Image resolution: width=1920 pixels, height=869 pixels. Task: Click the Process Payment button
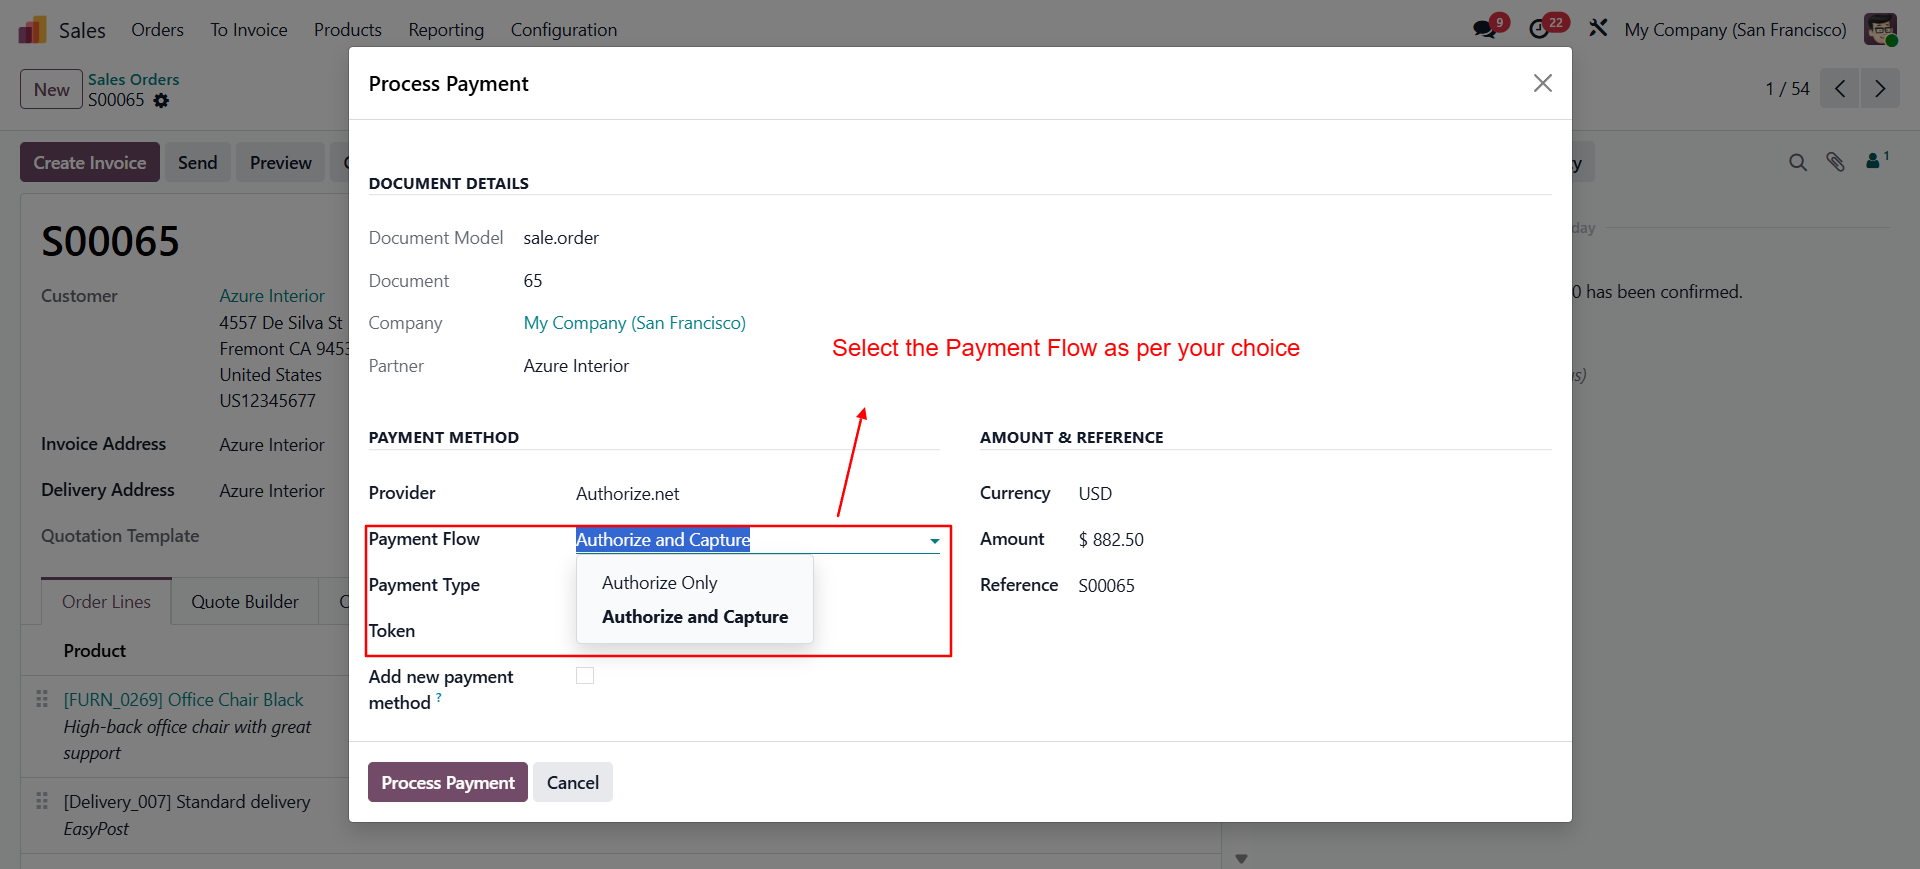[448, 782]
